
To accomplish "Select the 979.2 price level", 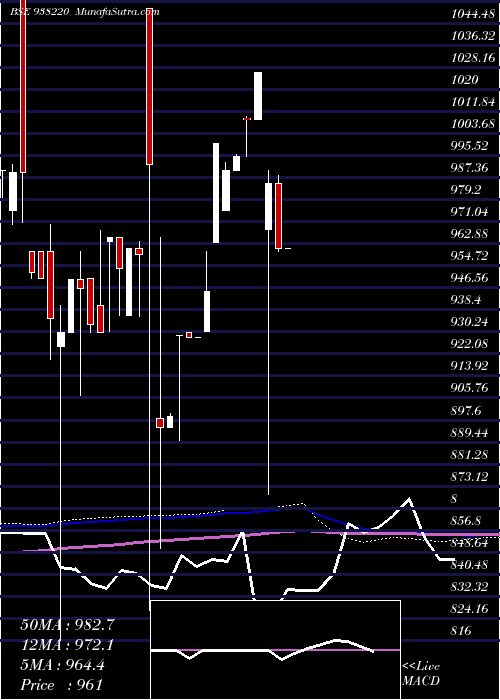I will coord(467,190).
